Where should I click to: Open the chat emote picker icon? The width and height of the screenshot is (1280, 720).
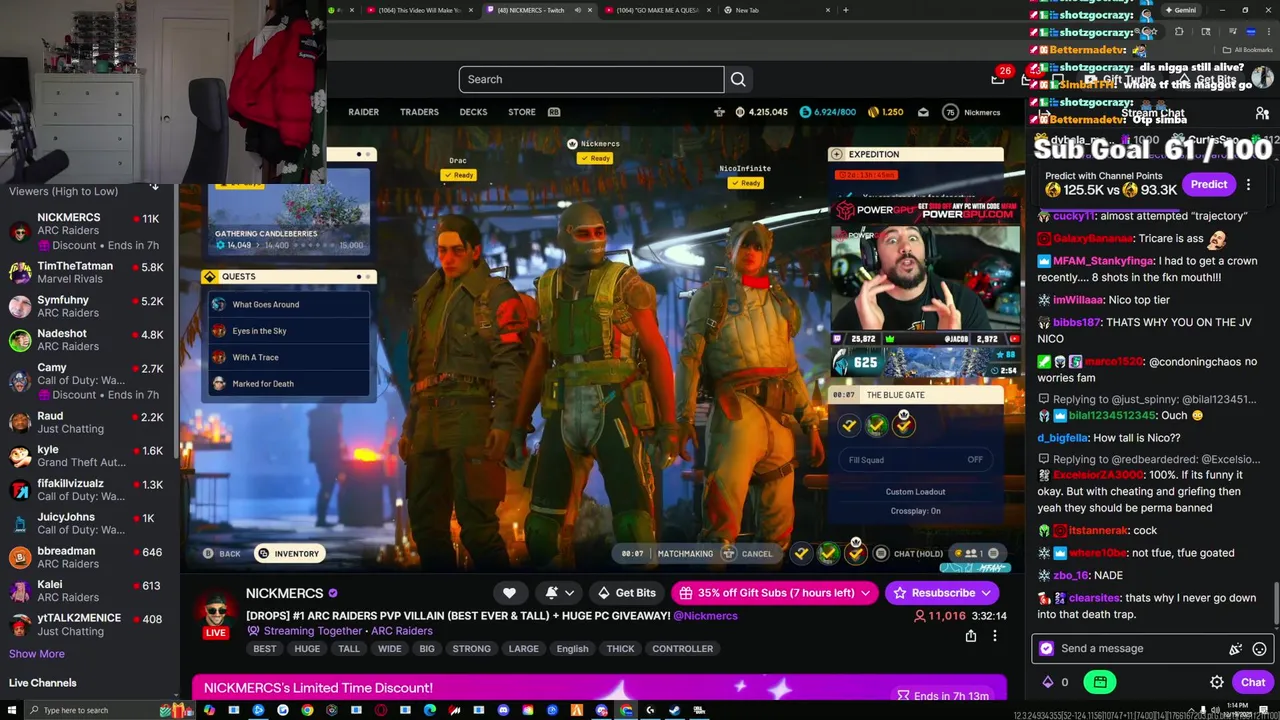click(x=1259, y=649)
